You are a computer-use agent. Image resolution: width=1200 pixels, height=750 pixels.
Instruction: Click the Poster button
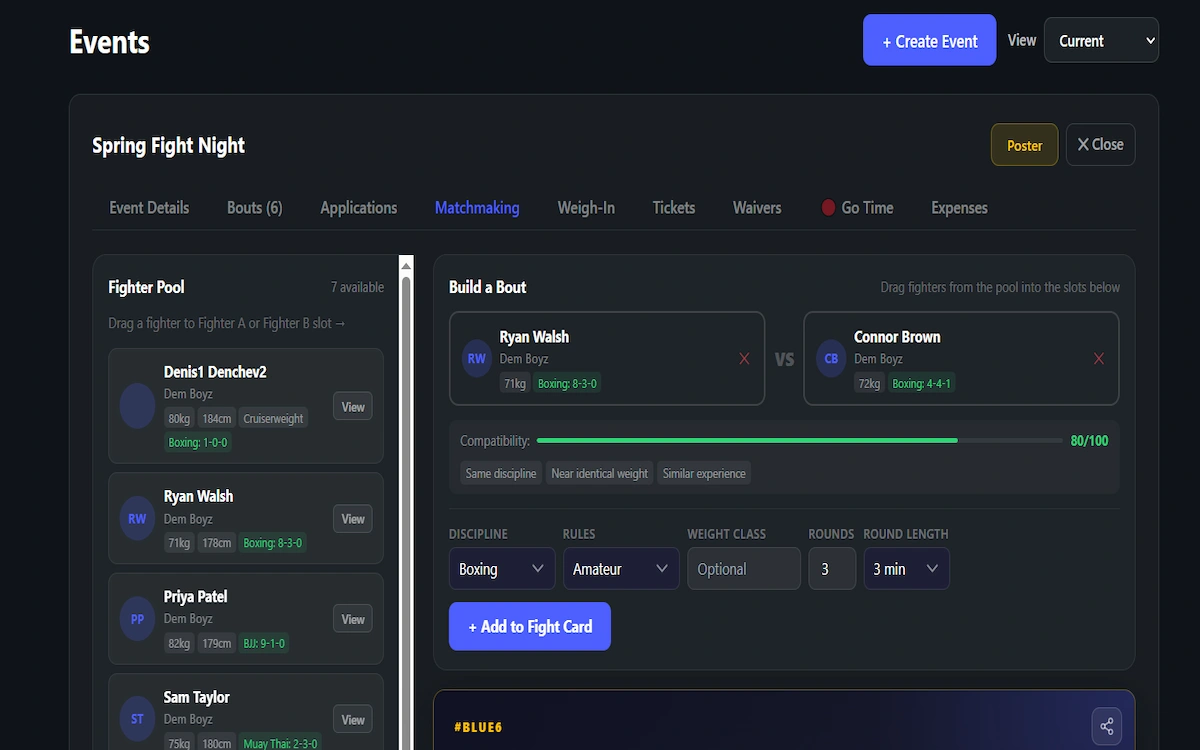click(x=1024, y=145)
